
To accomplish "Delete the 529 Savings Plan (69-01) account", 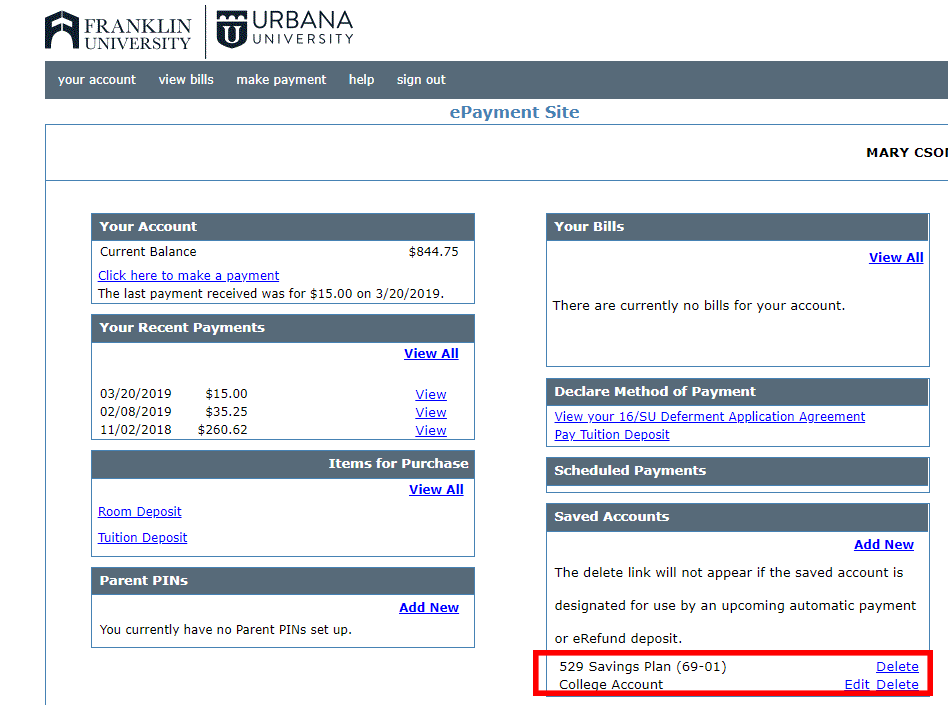I will (897, 667).
